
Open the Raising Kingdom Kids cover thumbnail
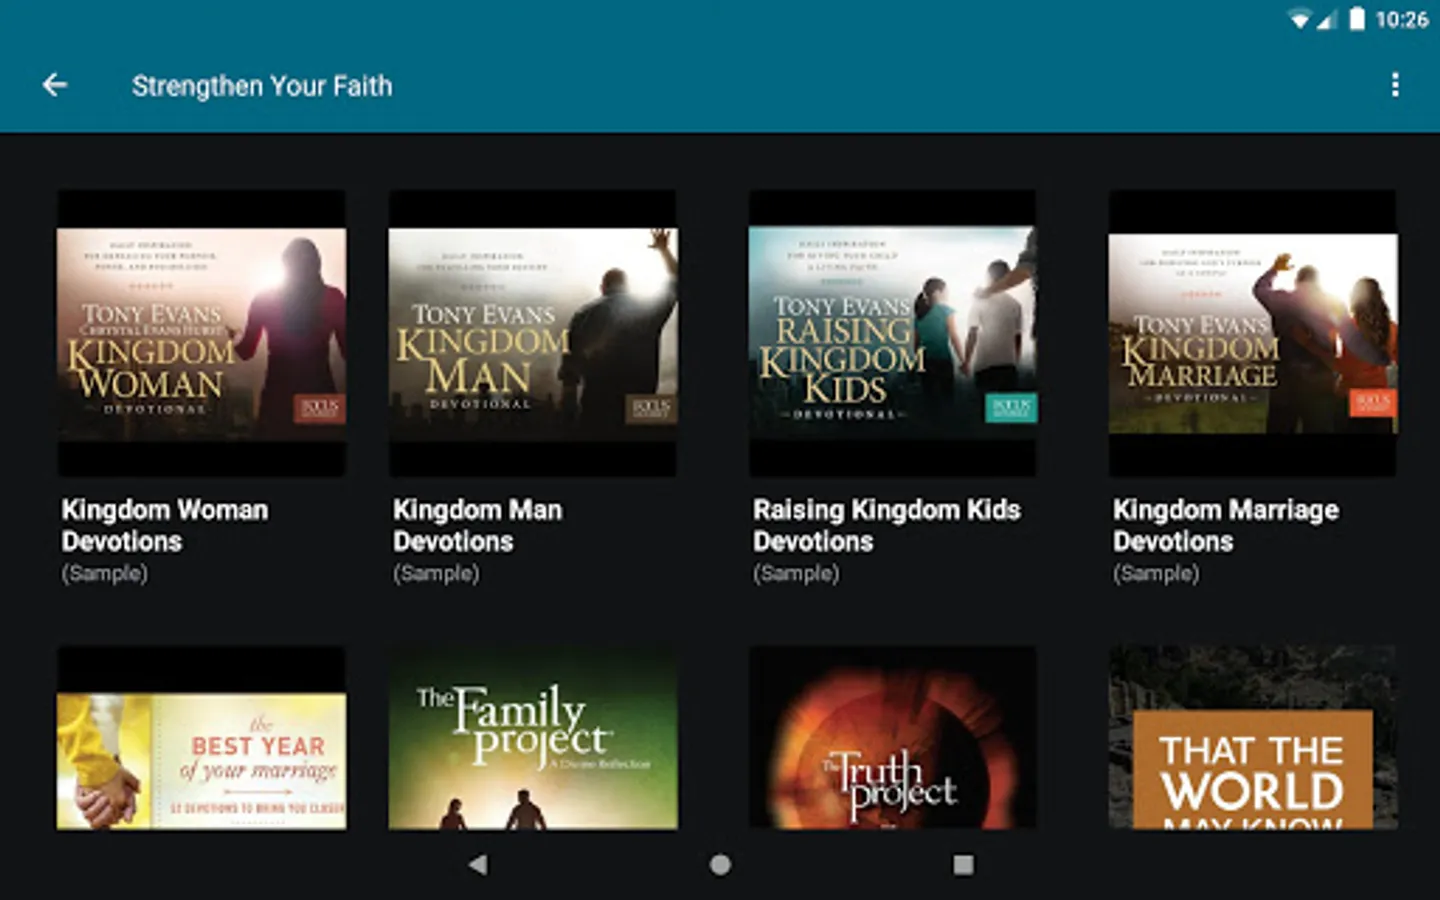(x=893, y=333)
